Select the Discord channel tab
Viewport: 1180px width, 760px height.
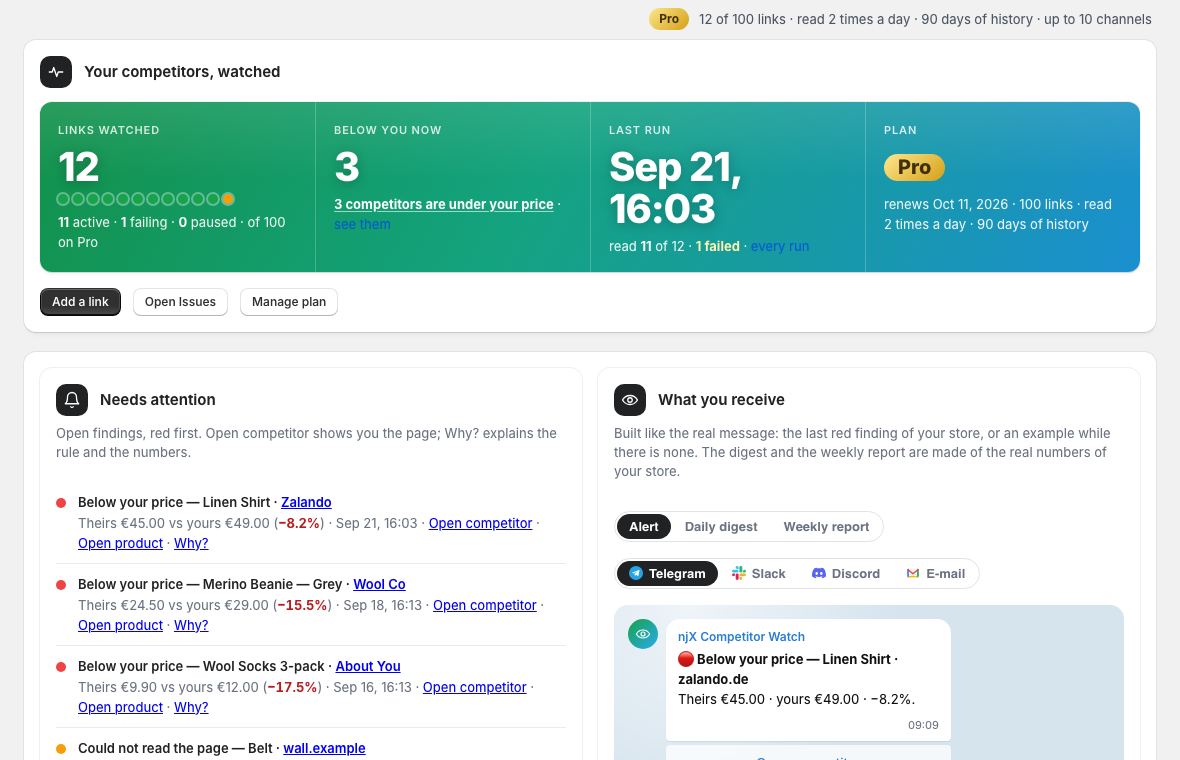[846, 573]
